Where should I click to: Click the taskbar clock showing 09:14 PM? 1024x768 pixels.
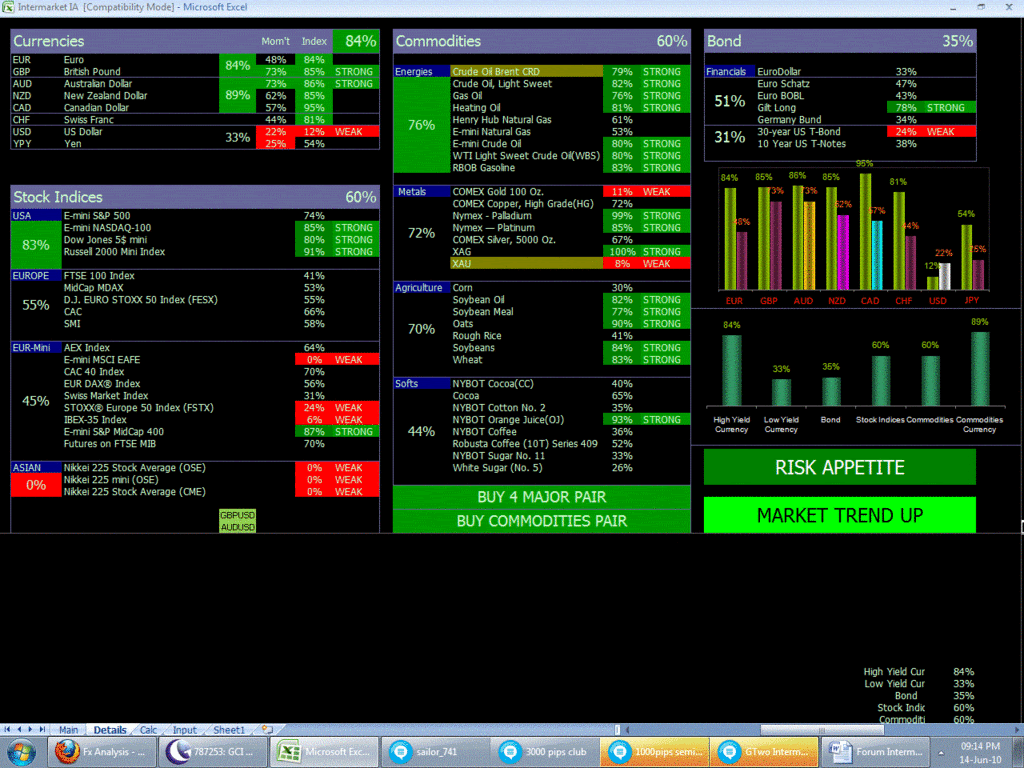point(980,752)
